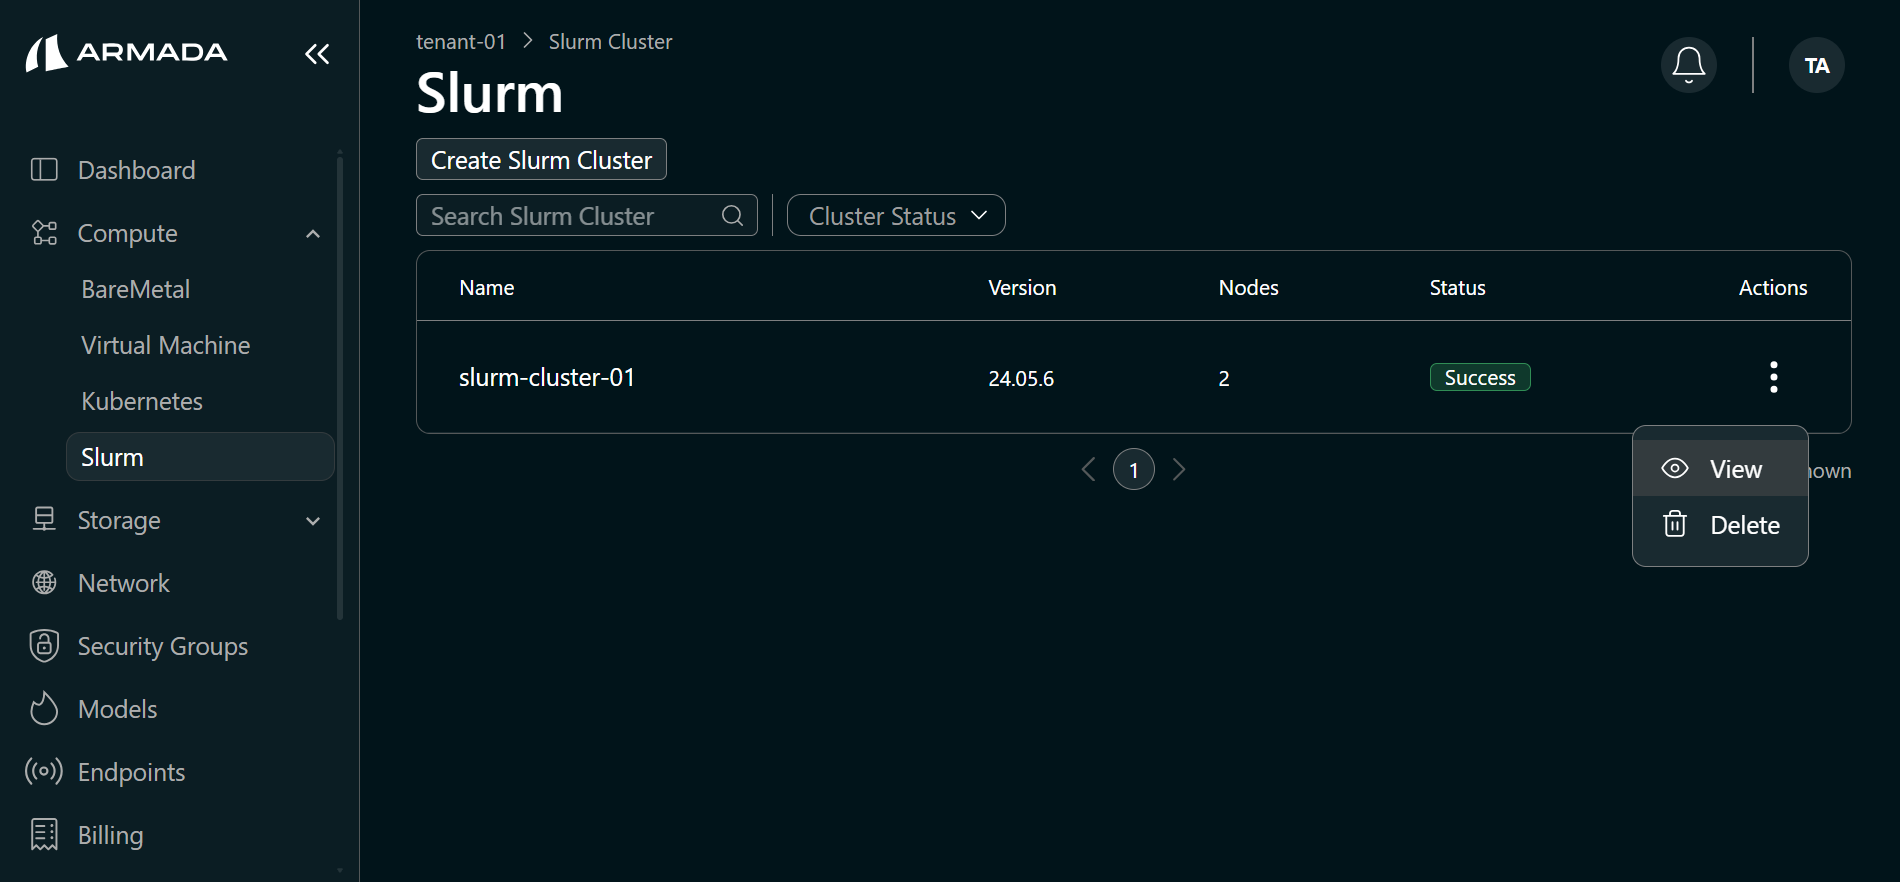Open the notifications bell
1900x882 pixels.
click(1689, 65)
